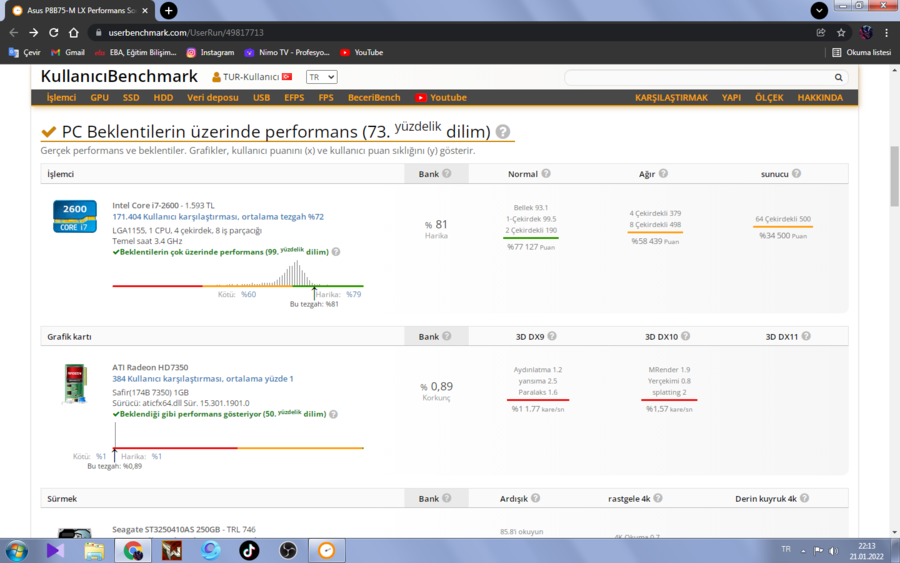Open browser home page icon
Image resolution: width=900 pixels, height=563 pixels.
tap(73, 33)
